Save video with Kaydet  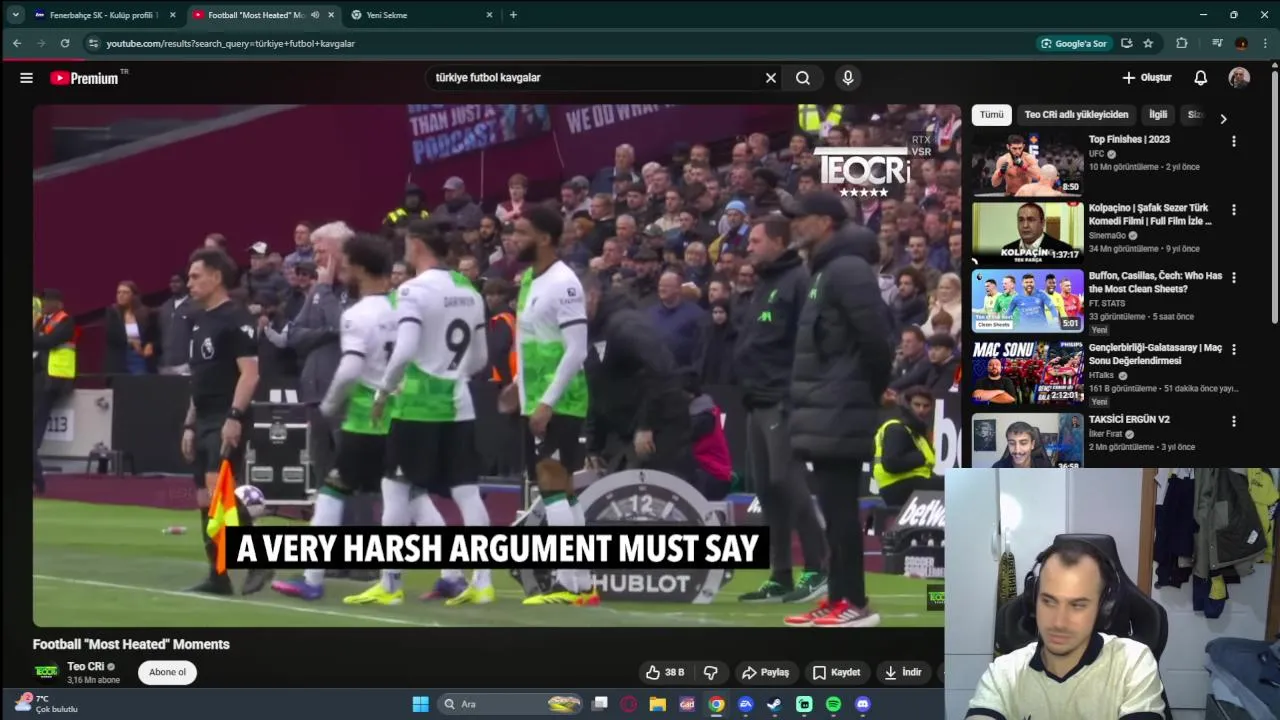(836, 672)
